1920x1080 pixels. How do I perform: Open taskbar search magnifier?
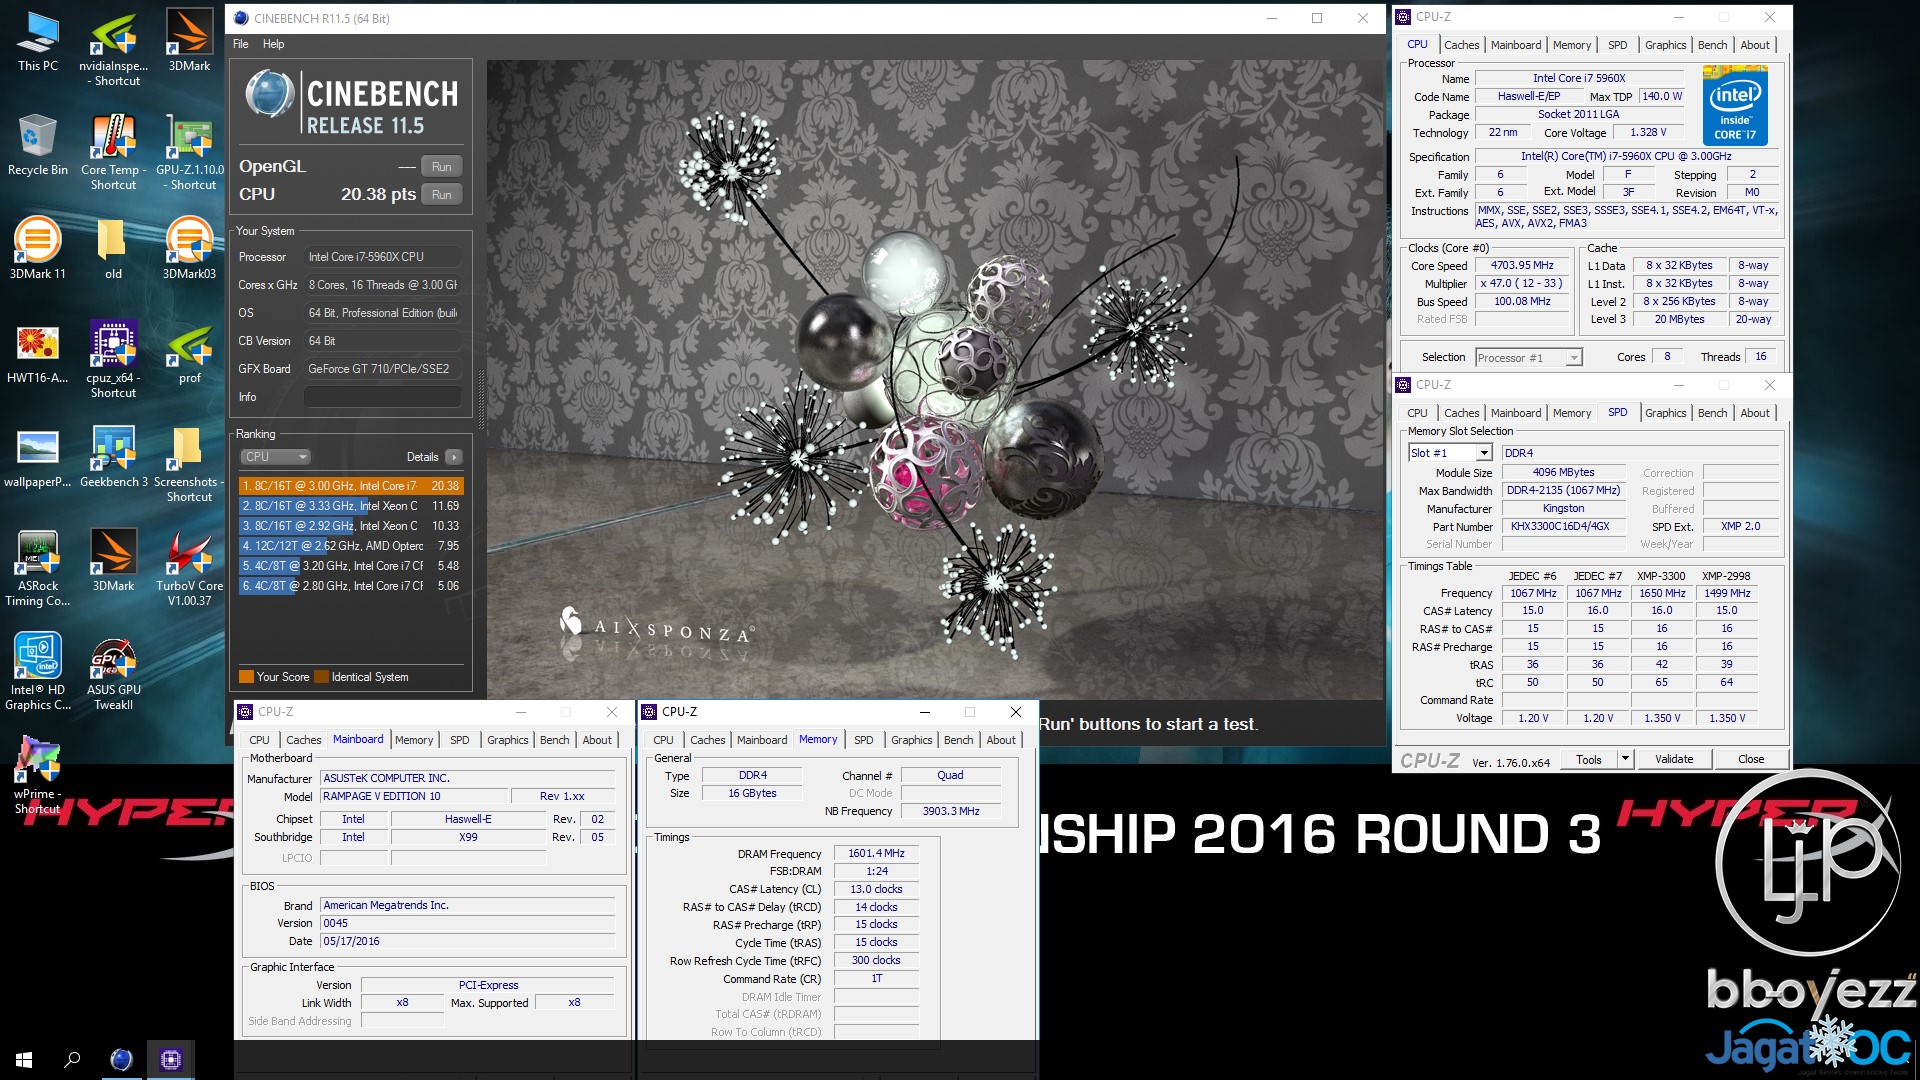point(72,1059)
